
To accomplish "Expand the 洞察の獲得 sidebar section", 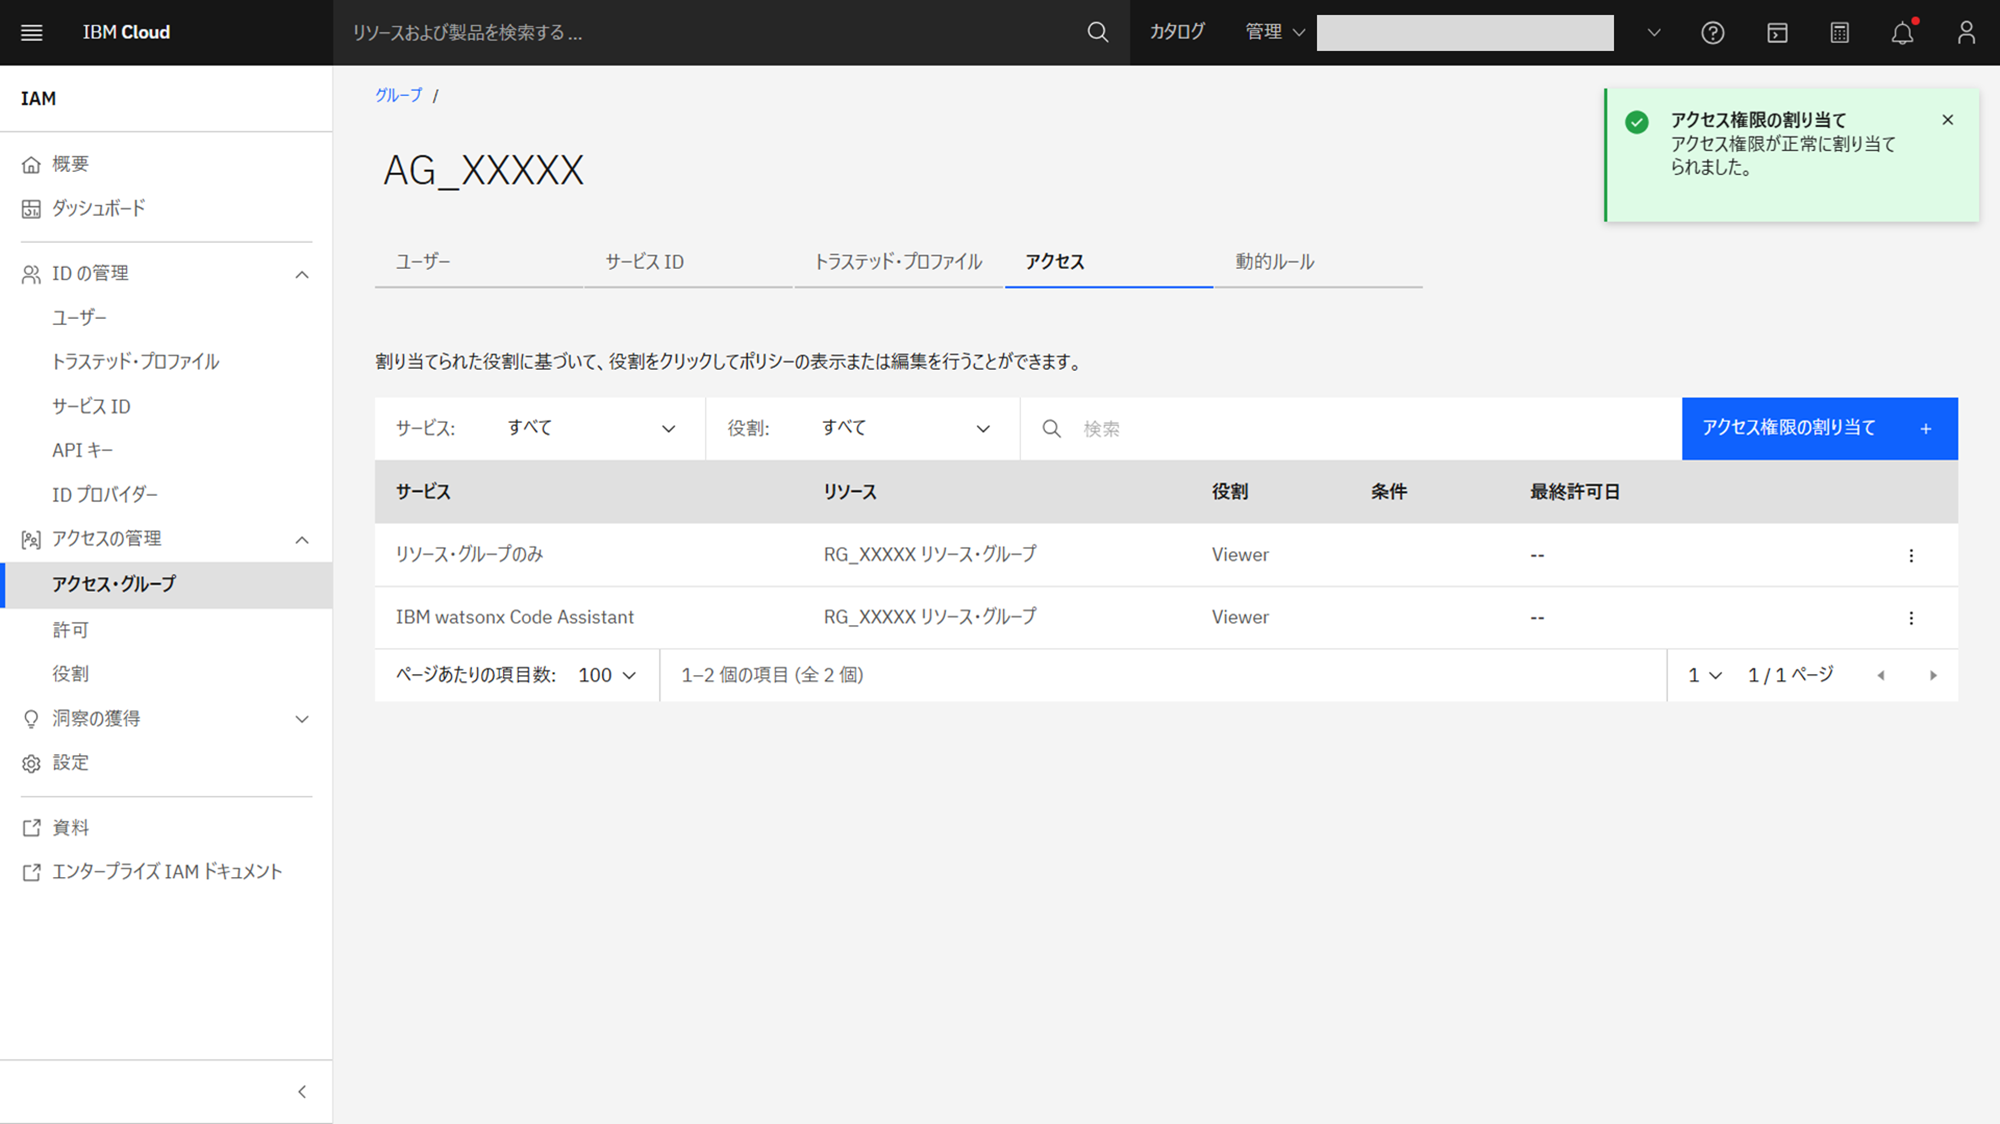I will point(301,719).
